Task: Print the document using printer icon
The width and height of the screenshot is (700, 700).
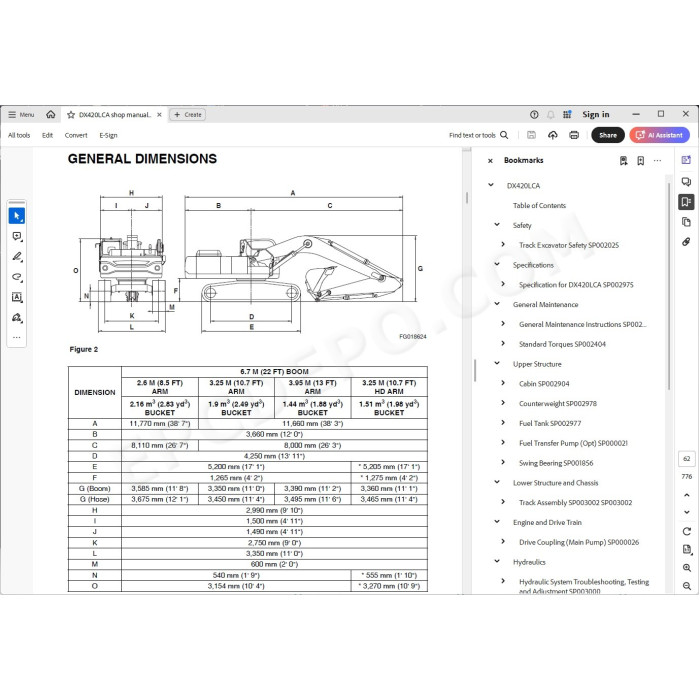Action: pos(574,135)
